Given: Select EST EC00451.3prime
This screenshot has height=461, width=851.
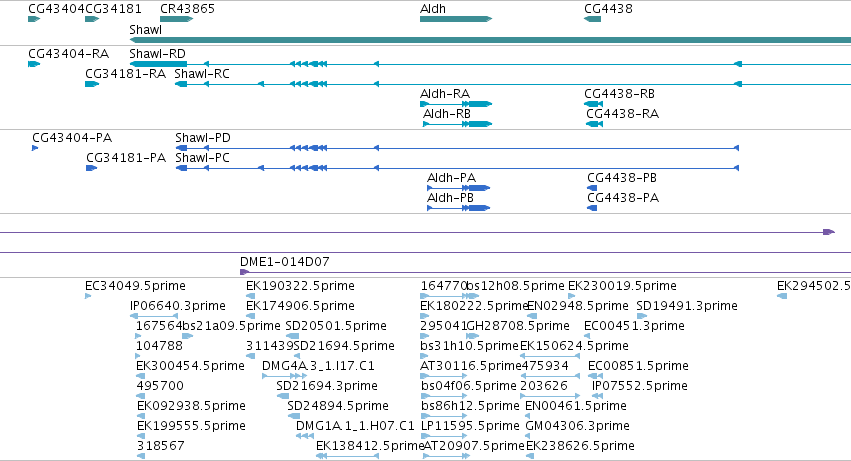Looking at the screenshot, I should (x=634, y=326).
